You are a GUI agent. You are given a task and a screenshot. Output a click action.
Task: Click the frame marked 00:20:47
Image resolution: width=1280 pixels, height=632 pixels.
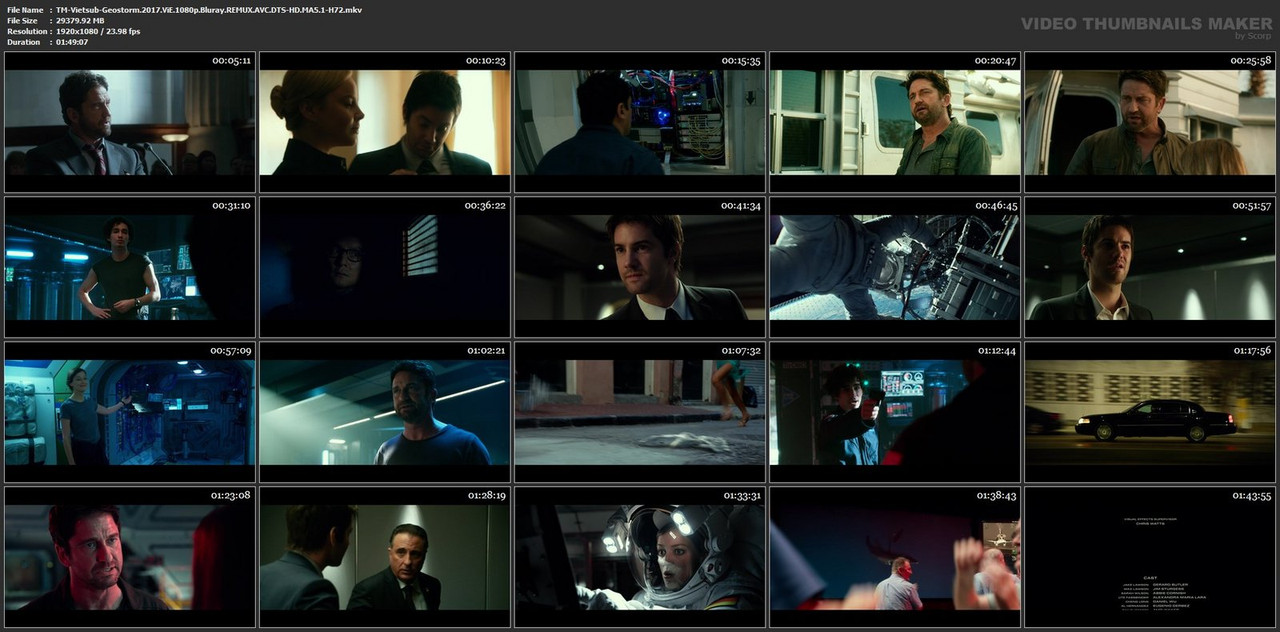point(895,122)
